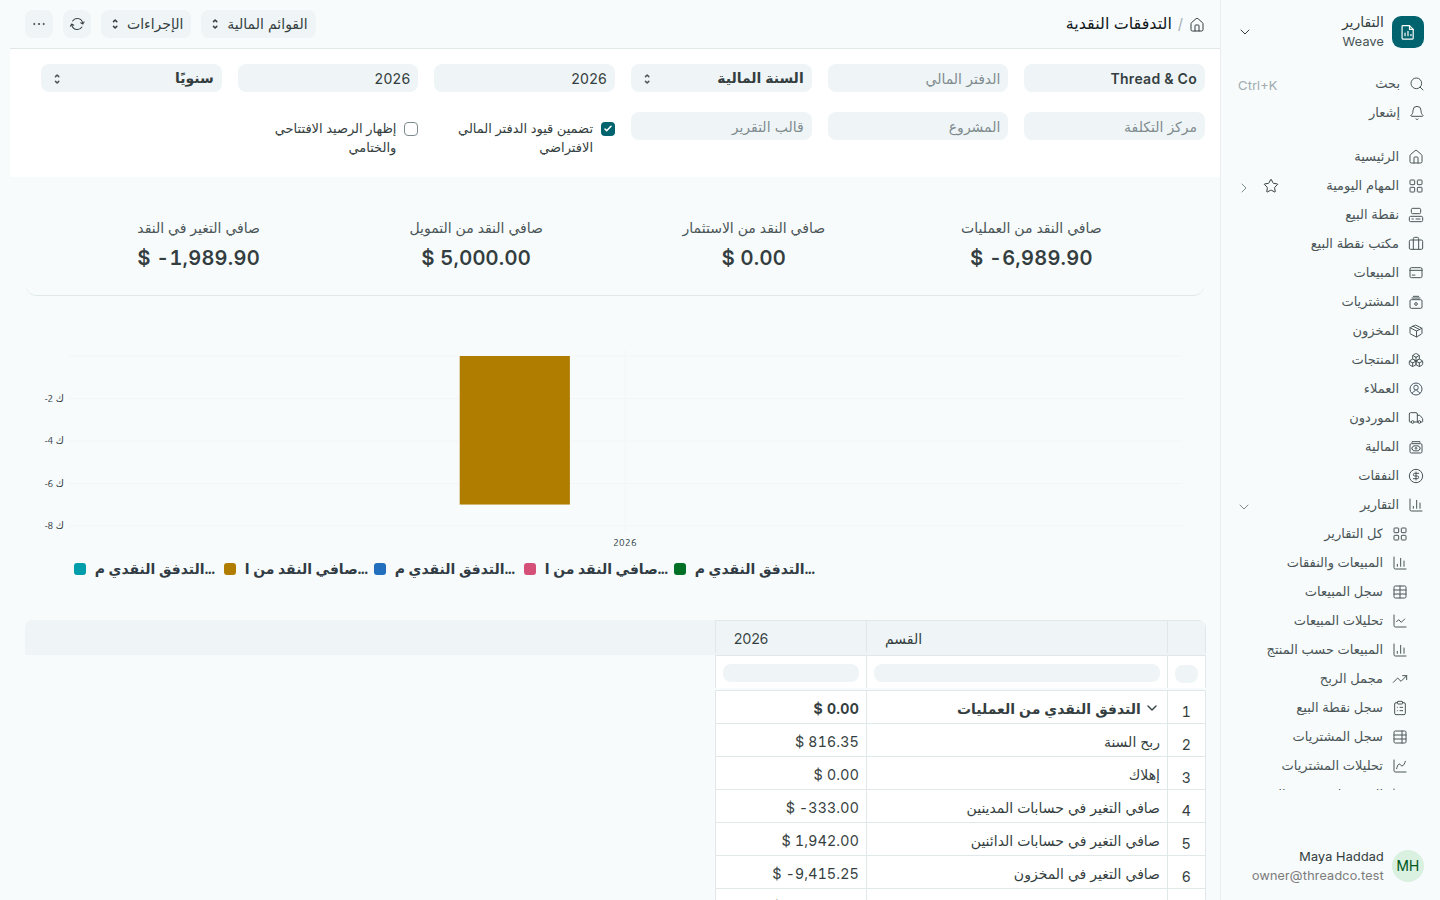Image resolution: width=1440 pixels, height=900 pixels.
Task: Click the مجمل الربح trend icon
Action: point(1400,679)
